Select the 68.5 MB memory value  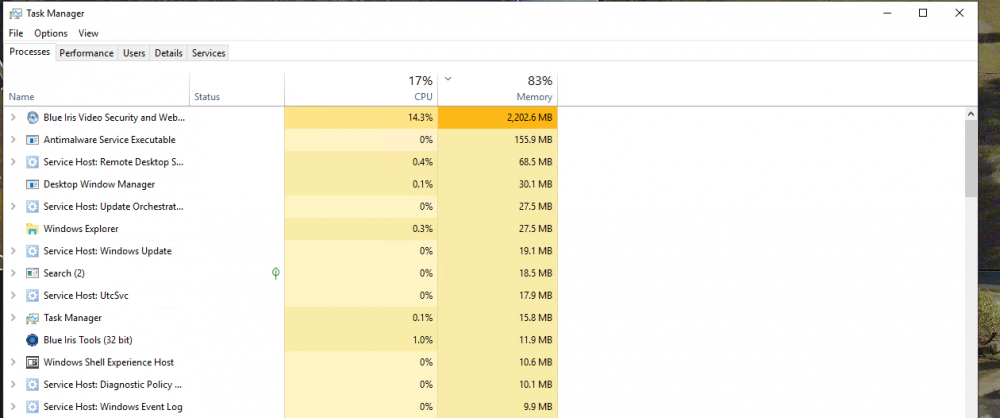pos(538,162)
